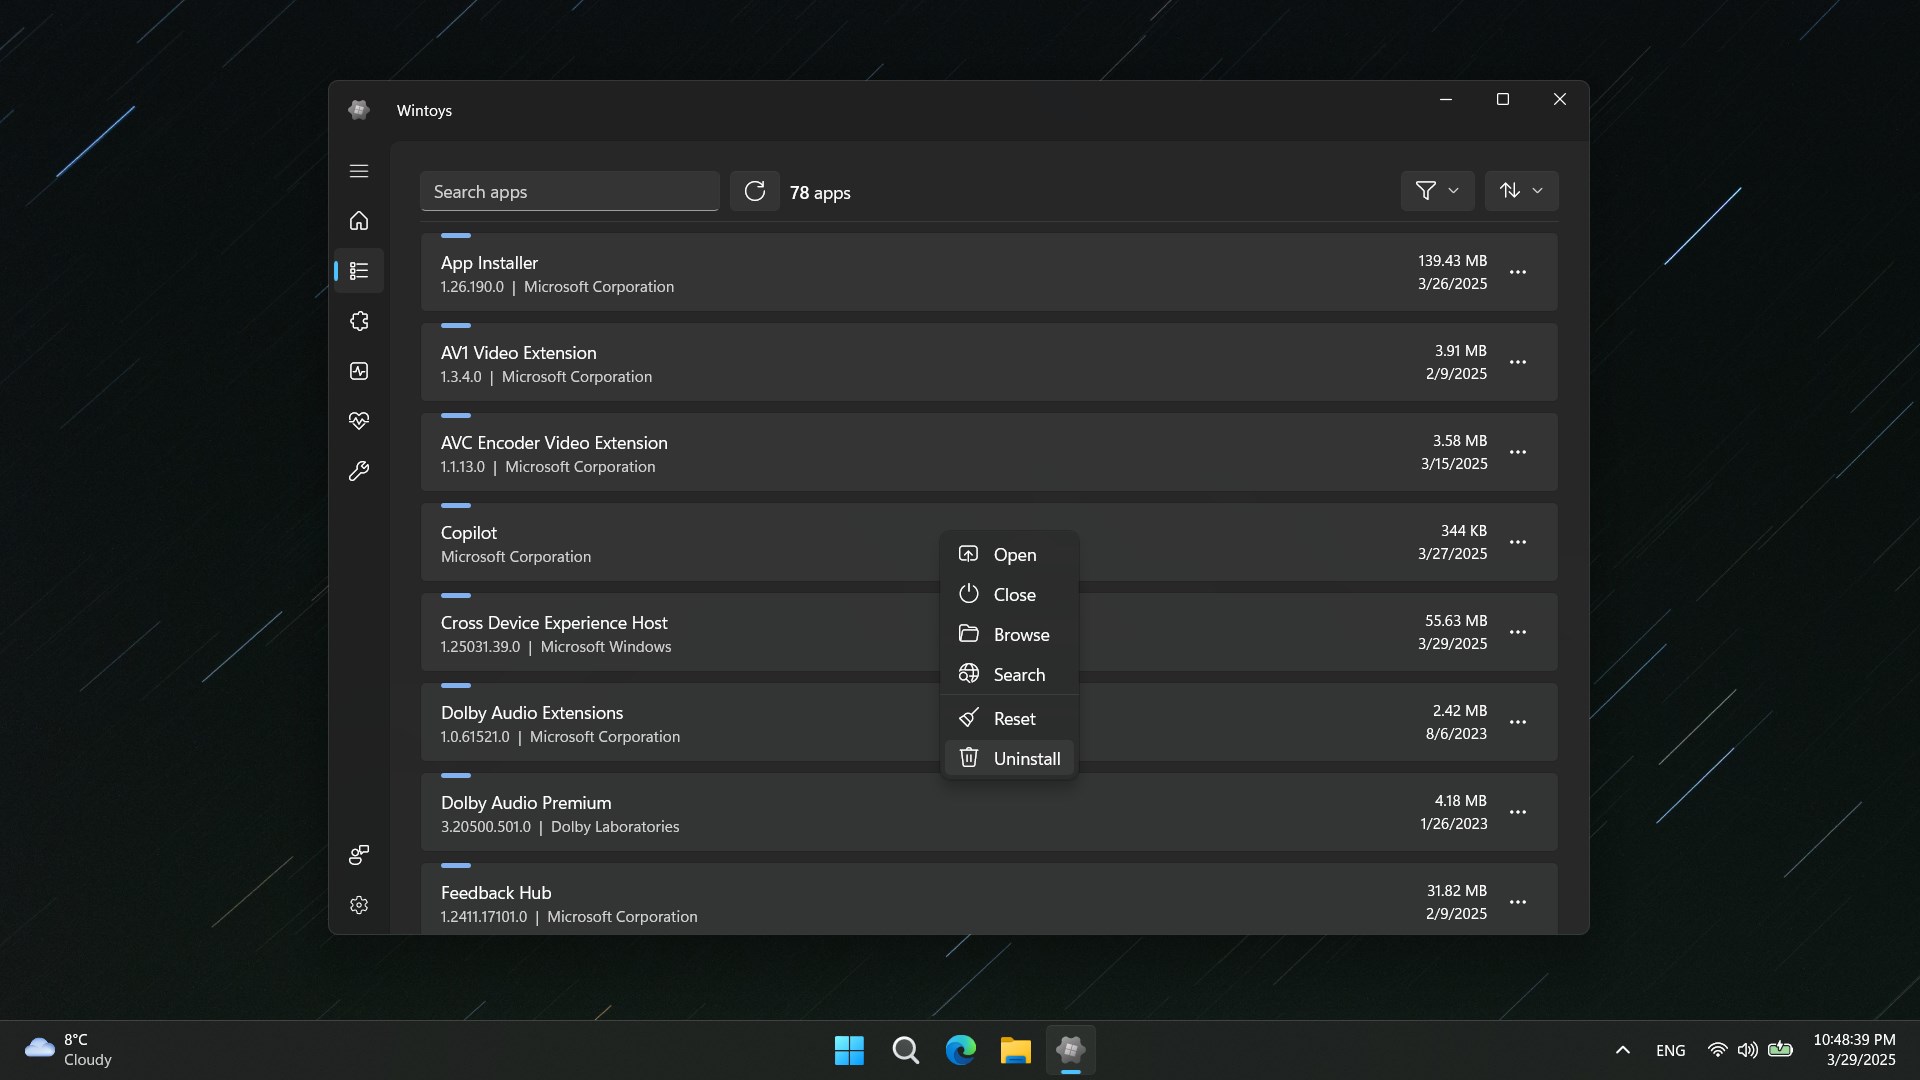1920x1080 pixels.
Task: Open the Home section in the sidebar
Action: (358, 221)
